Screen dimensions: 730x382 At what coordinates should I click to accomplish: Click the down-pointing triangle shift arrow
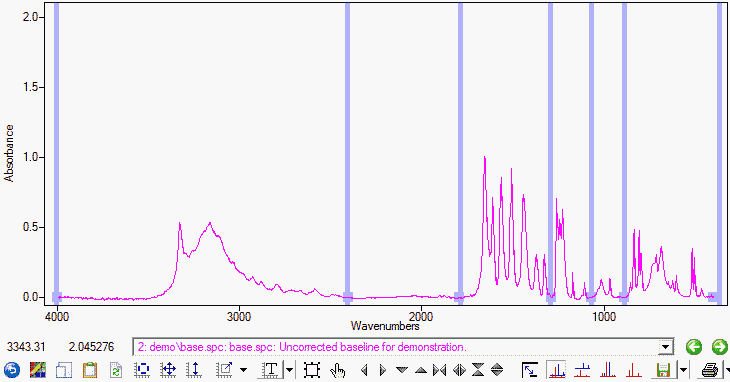tap(401, 370)
